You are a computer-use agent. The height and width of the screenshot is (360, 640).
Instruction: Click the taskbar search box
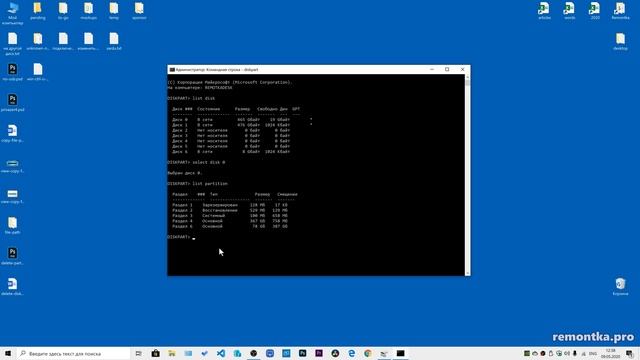point(73,353)
